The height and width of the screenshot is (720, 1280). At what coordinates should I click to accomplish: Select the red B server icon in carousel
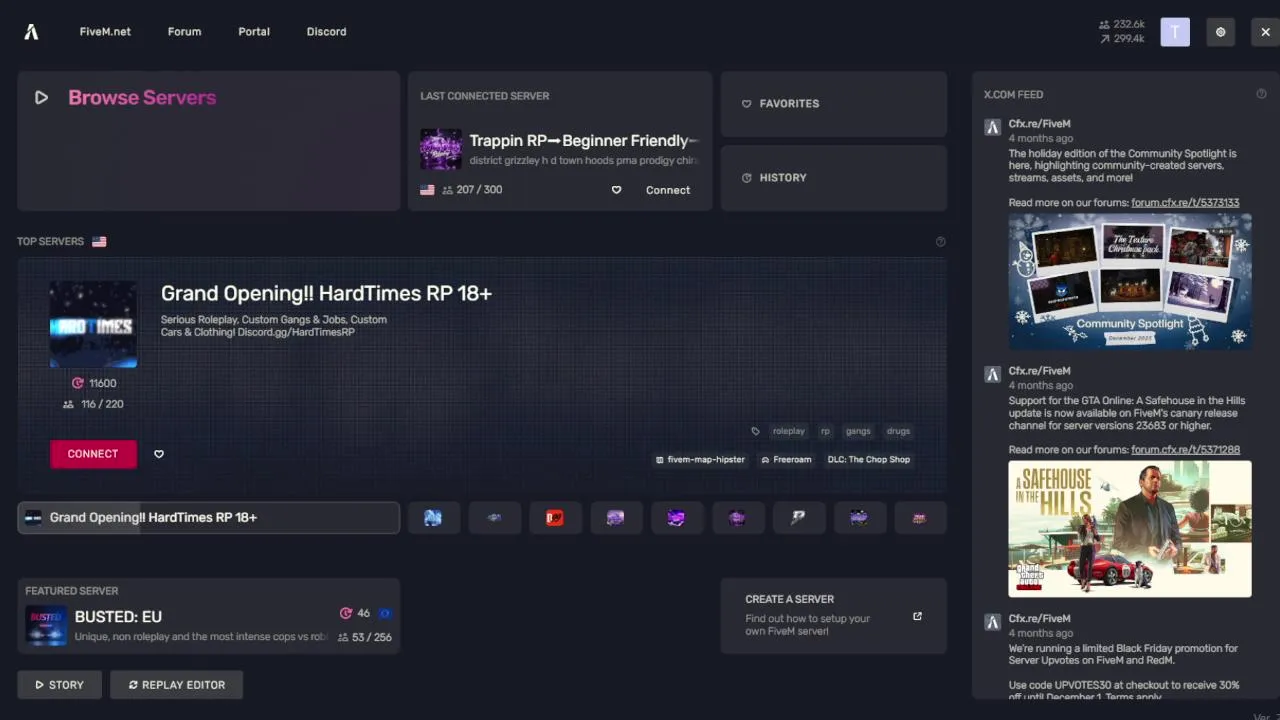coord(555,518)
